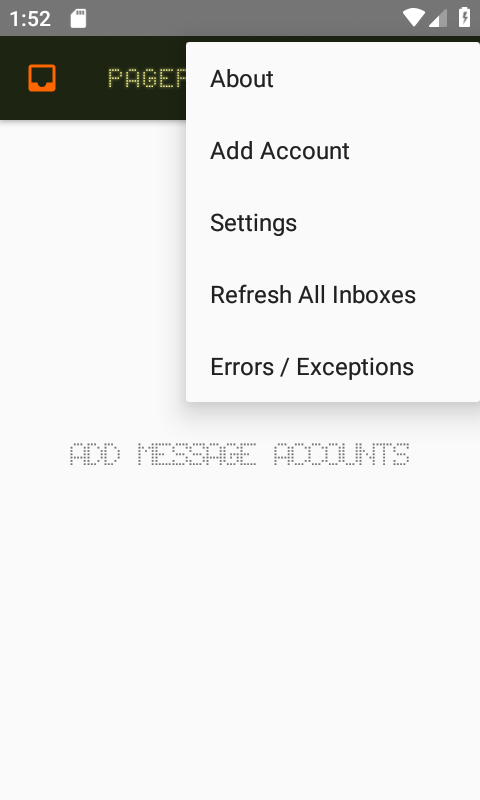Click the cellular signal strength icon
The width and height of the screenshot is (480, 800).
click(438, 18)
